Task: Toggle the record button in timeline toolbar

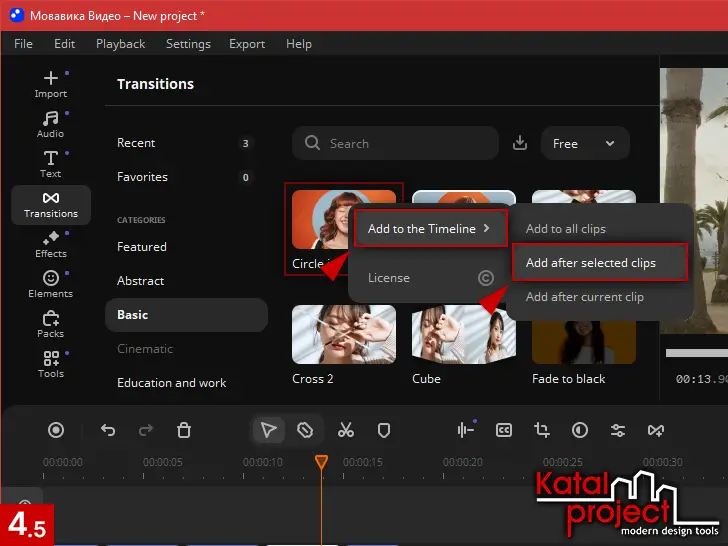Action: click(x=56, y=430)
